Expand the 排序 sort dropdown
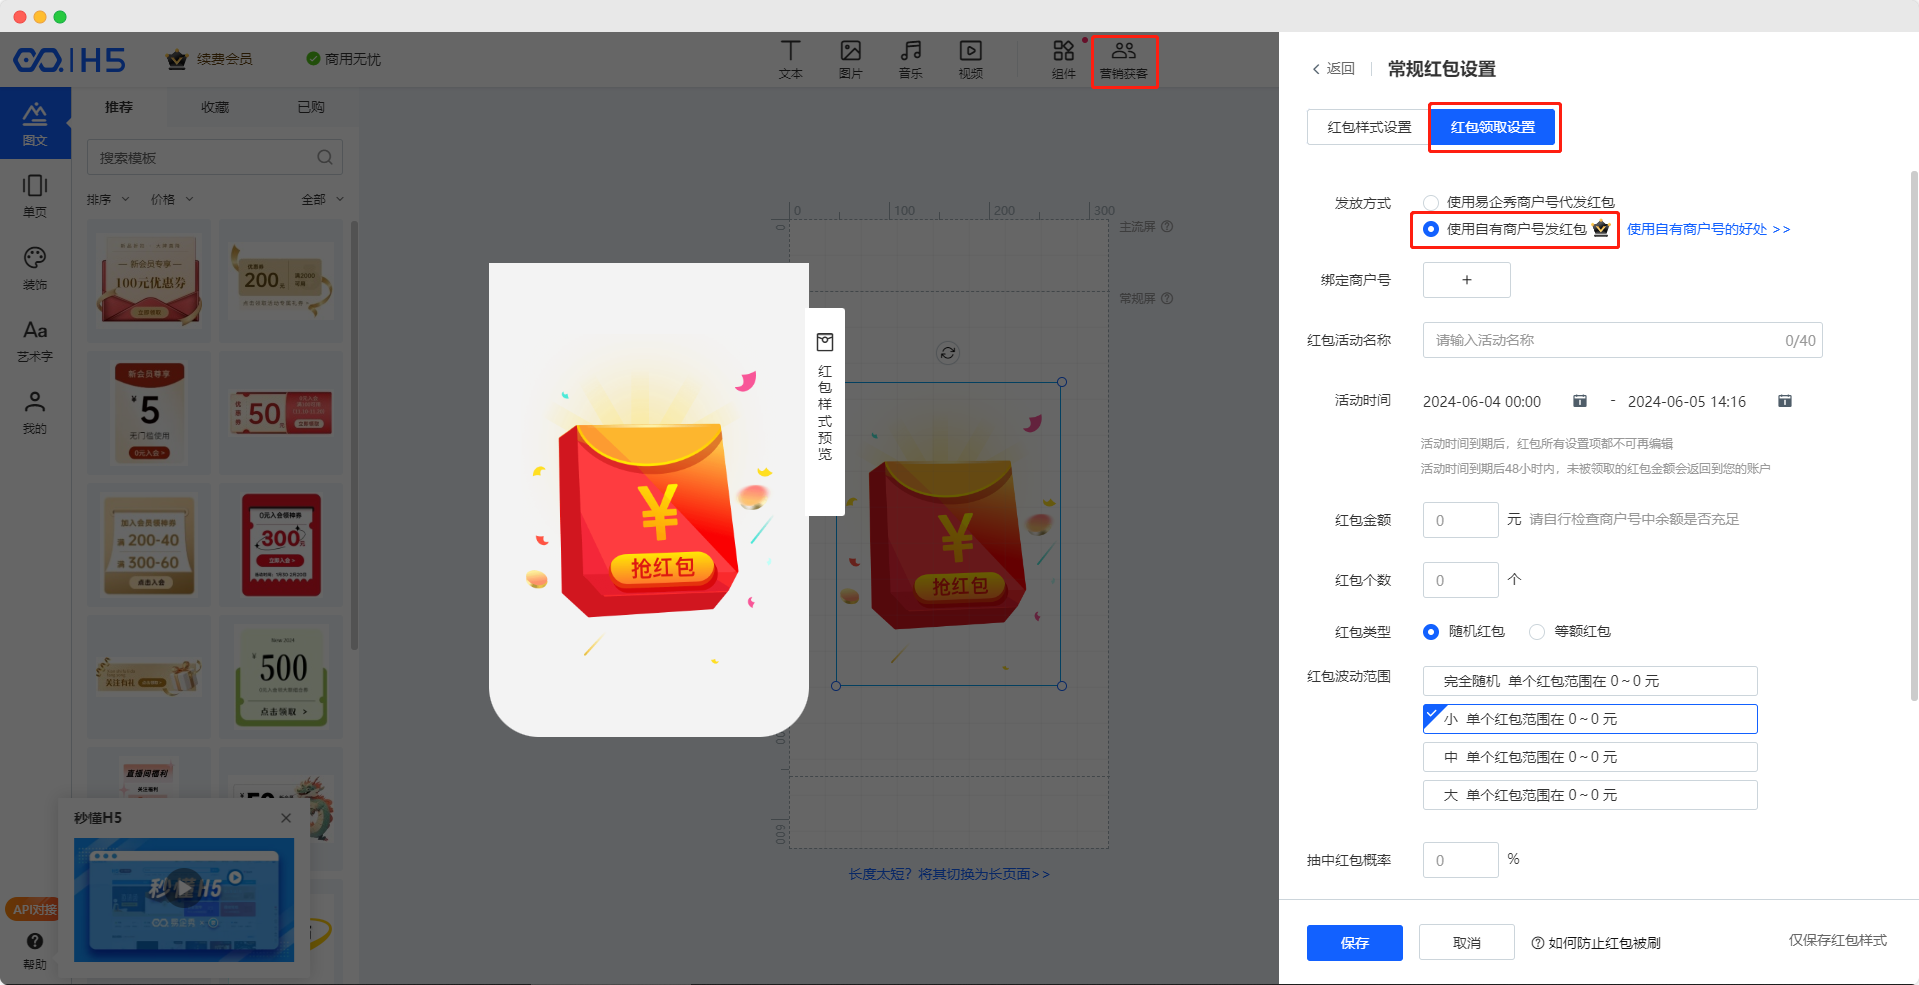1919x985 pixels. [x=108, y=199]
